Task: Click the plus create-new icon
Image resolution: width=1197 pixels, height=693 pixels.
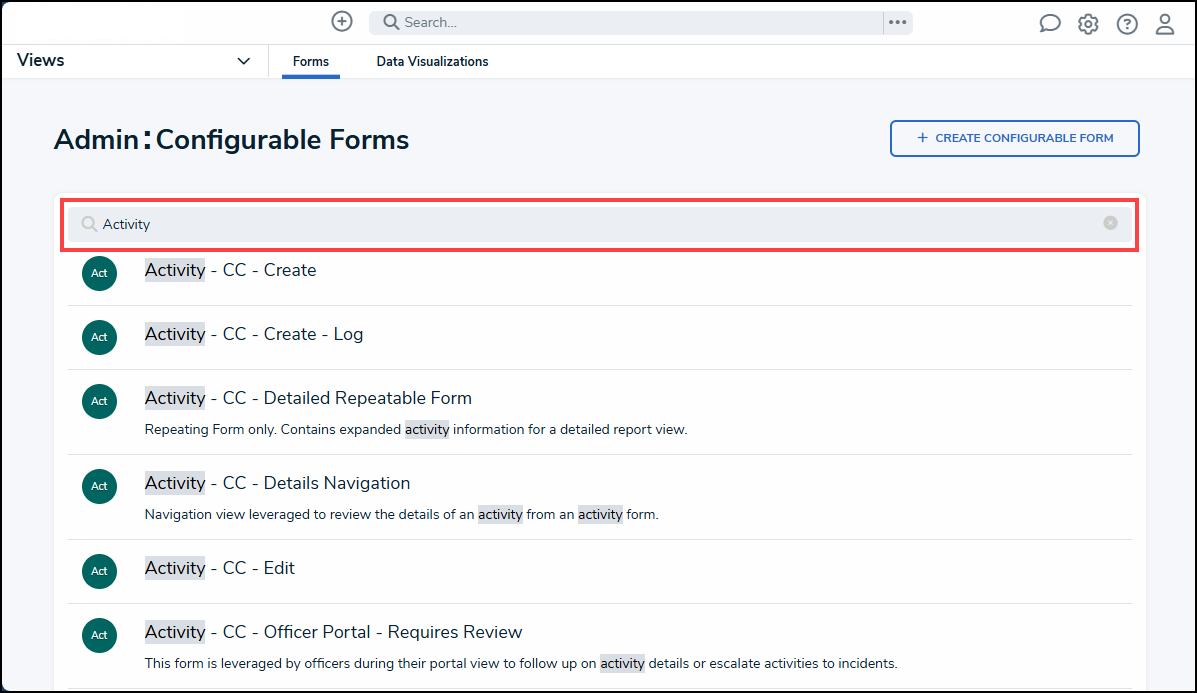Action: tap(342, 21)
